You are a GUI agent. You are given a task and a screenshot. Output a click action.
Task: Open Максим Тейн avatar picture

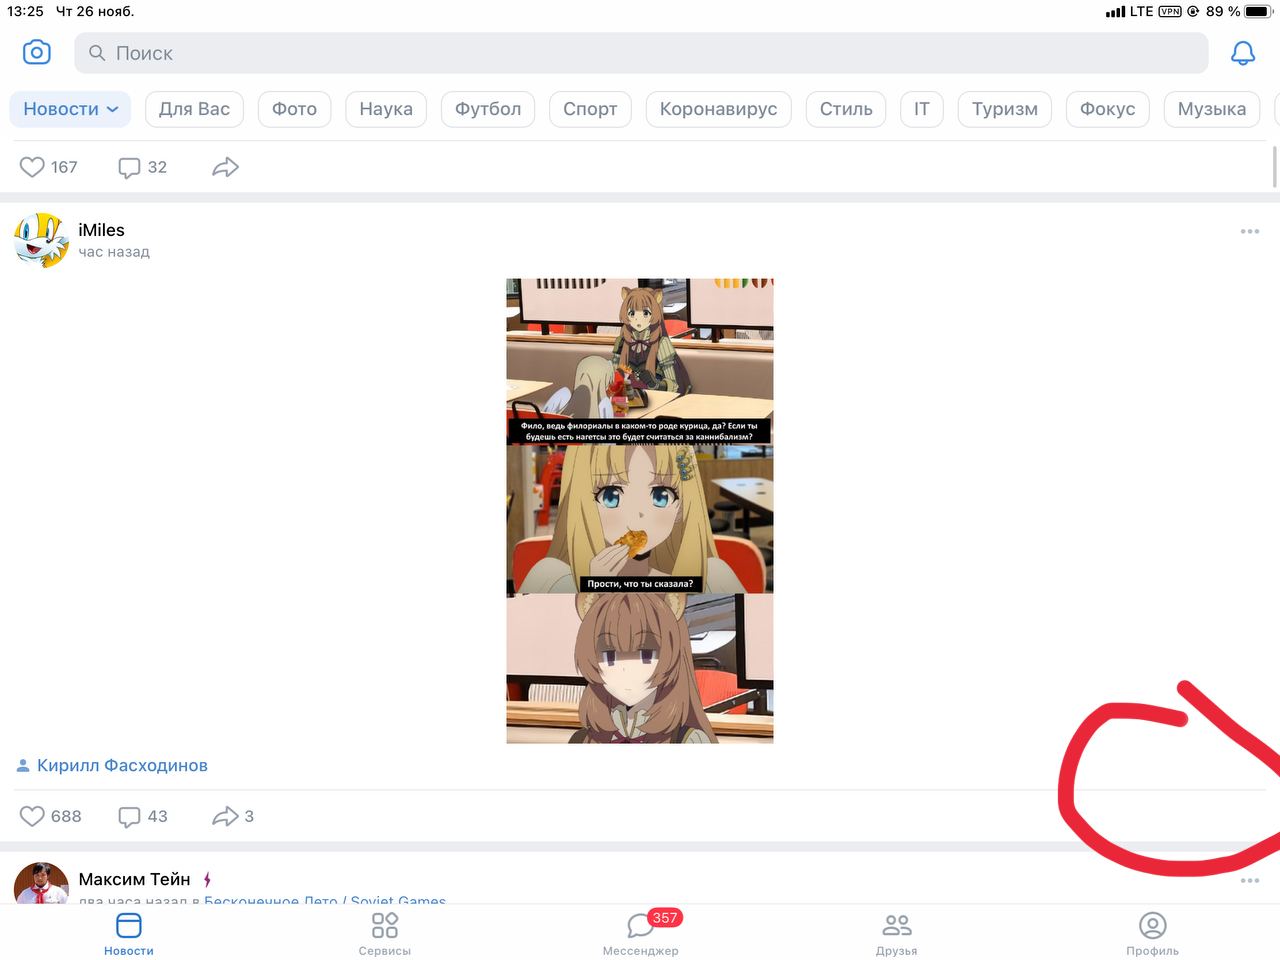click(x=41, y=883)
